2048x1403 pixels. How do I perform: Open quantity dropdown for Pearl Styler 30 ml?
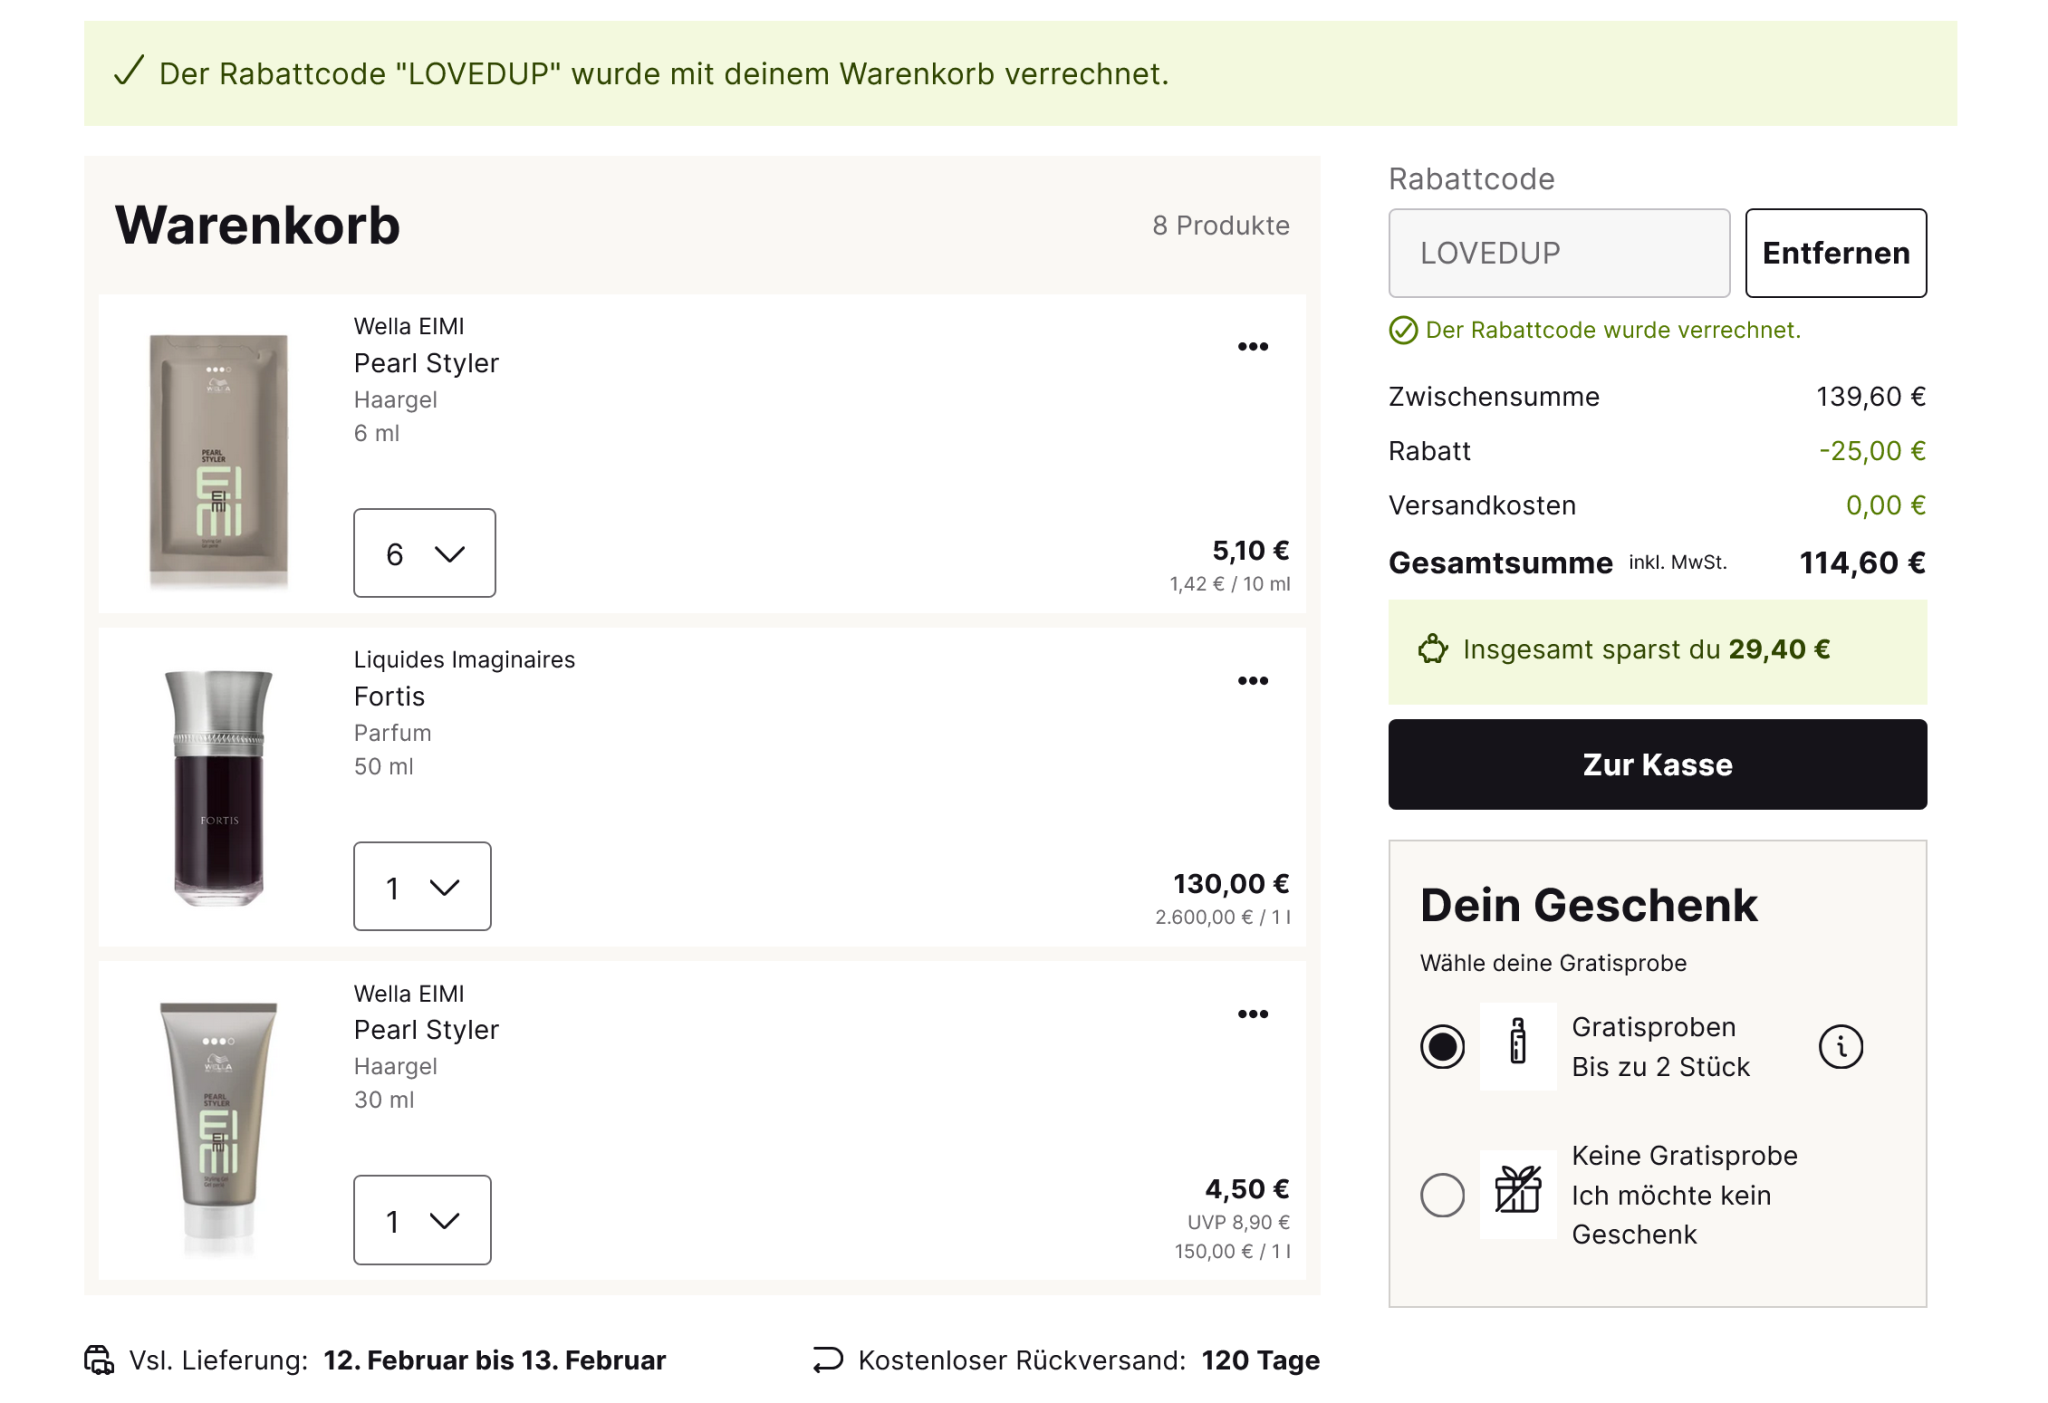[x=422, y=1220]
